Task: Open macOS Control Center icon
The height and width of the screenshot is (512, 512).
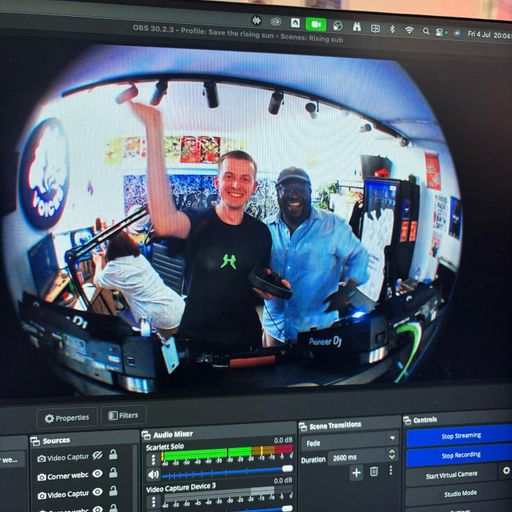Action: click(441, 32)
